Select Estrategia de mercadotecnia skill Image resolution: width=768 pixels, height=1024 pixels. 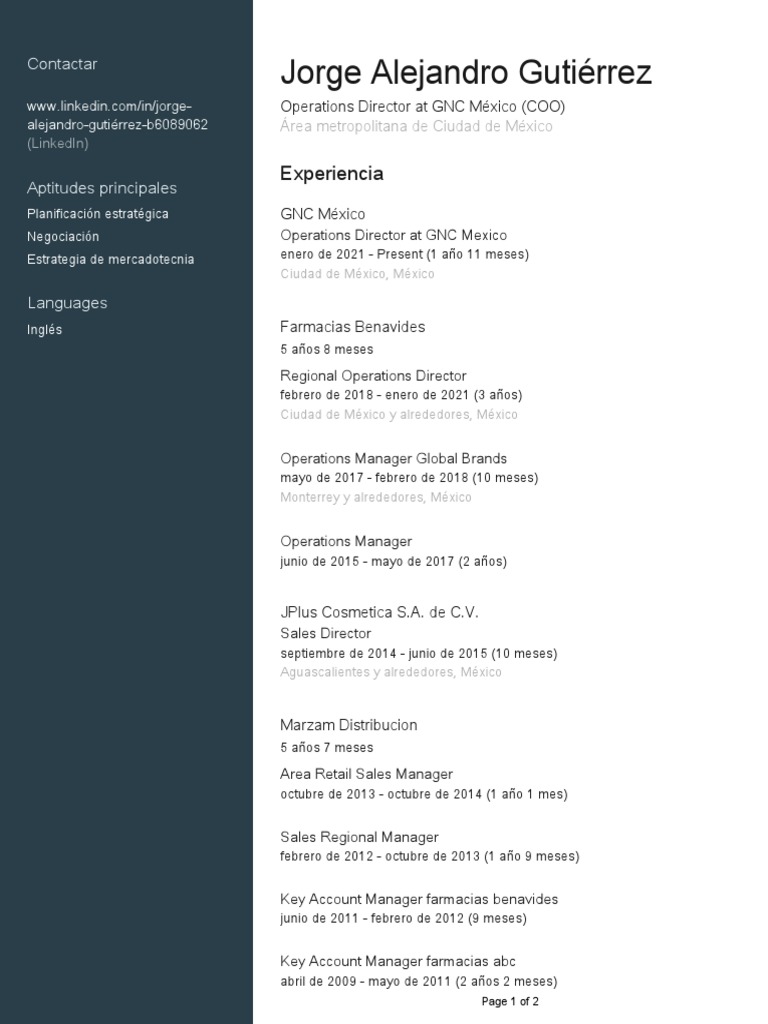pyautogui.click(x=111, y=260)
